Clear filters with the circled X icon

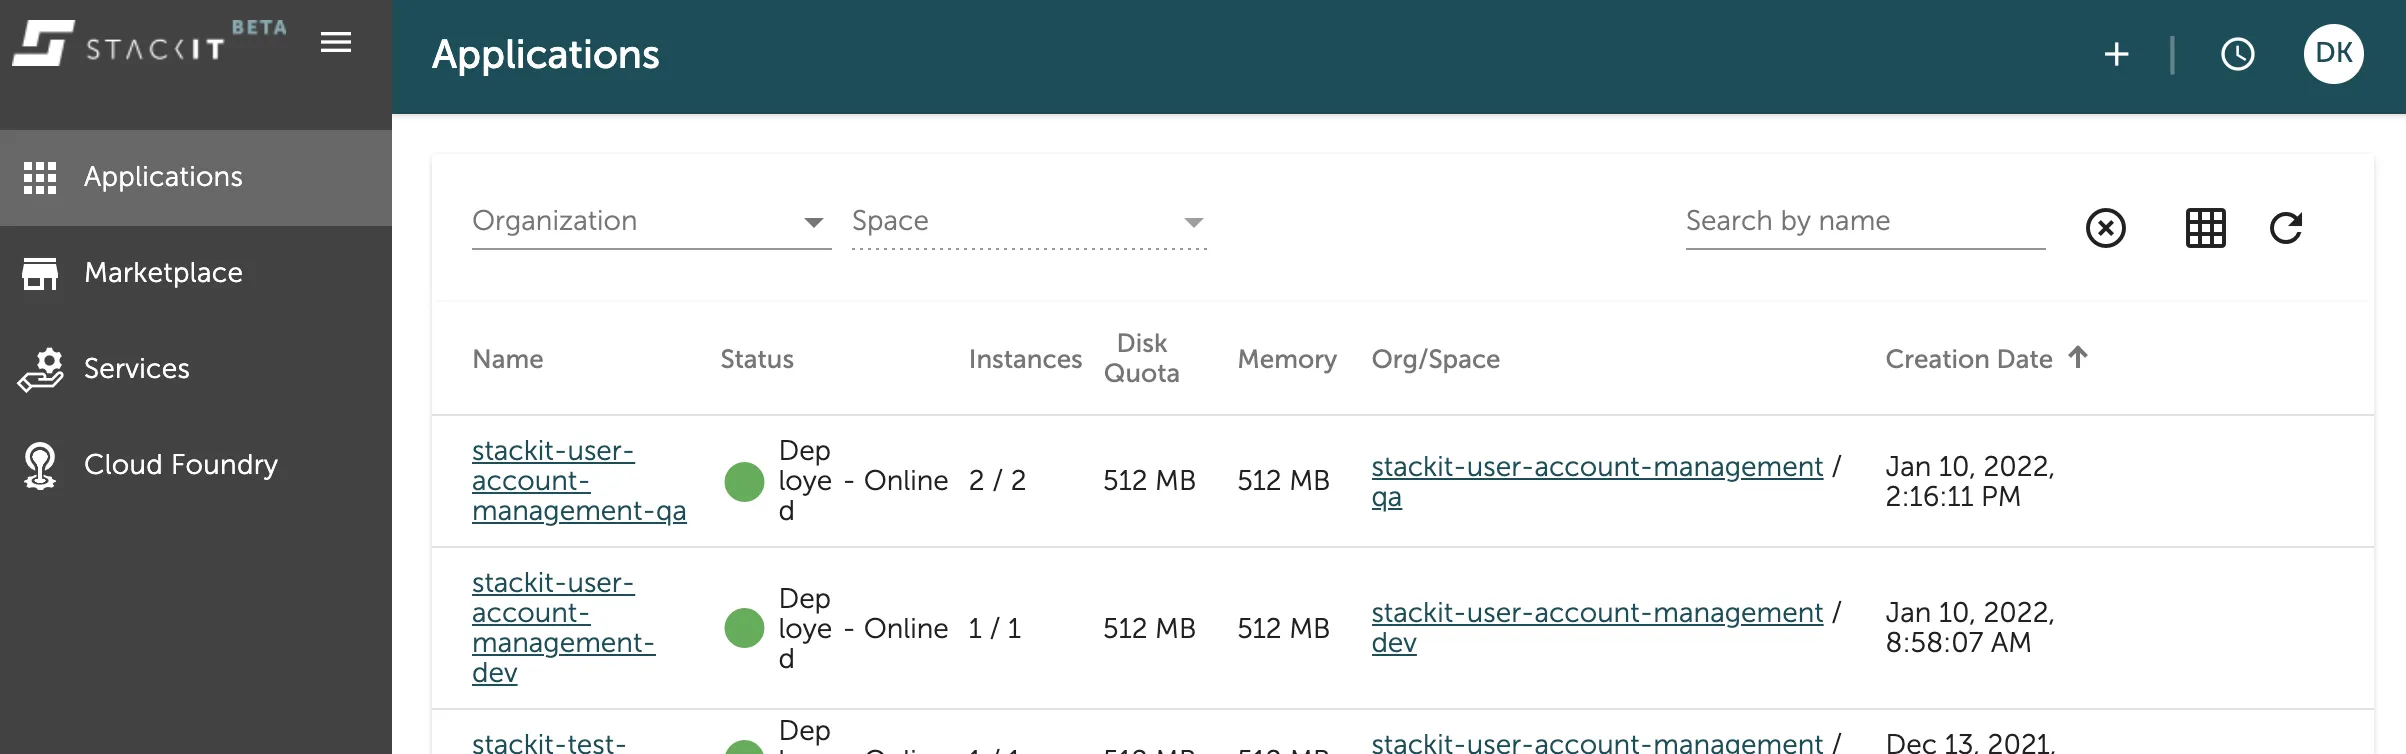pos(2106,228)
